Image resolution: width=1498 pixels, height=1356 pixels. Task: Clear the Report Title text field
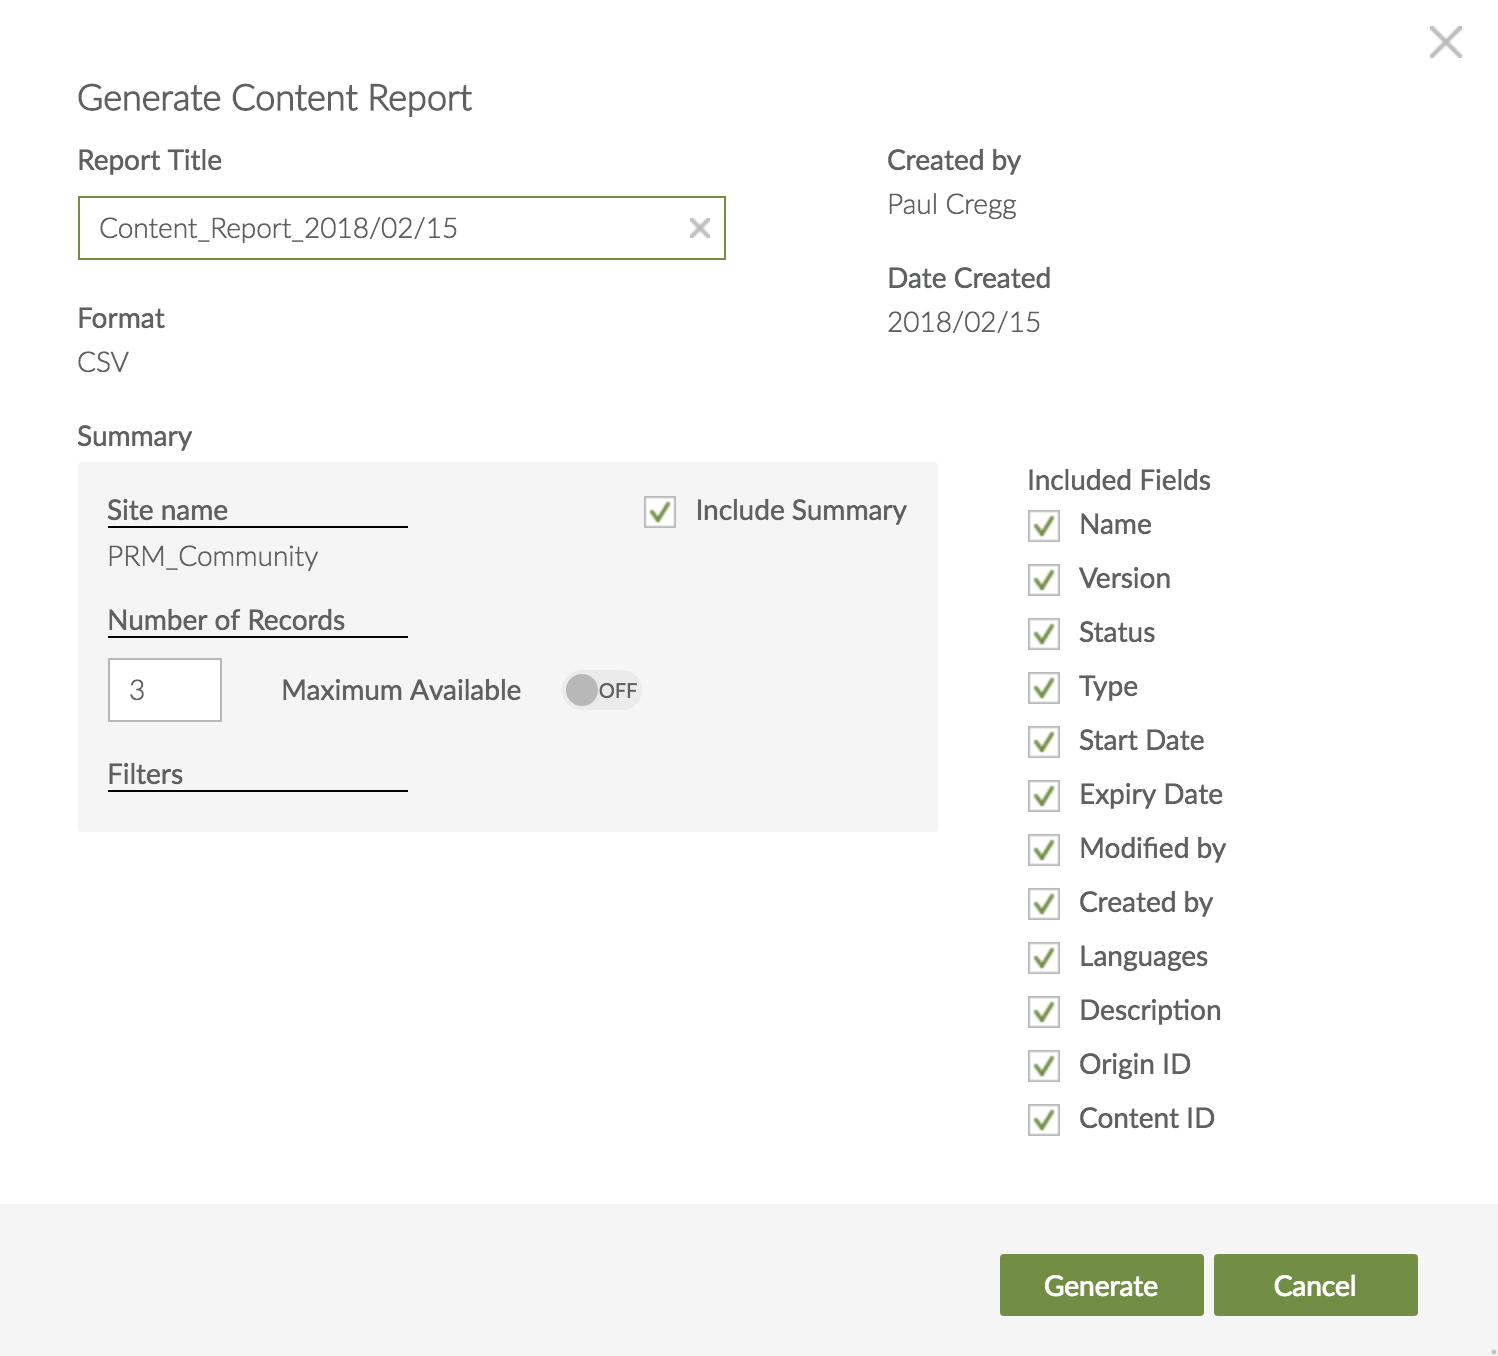coord(699,228)
